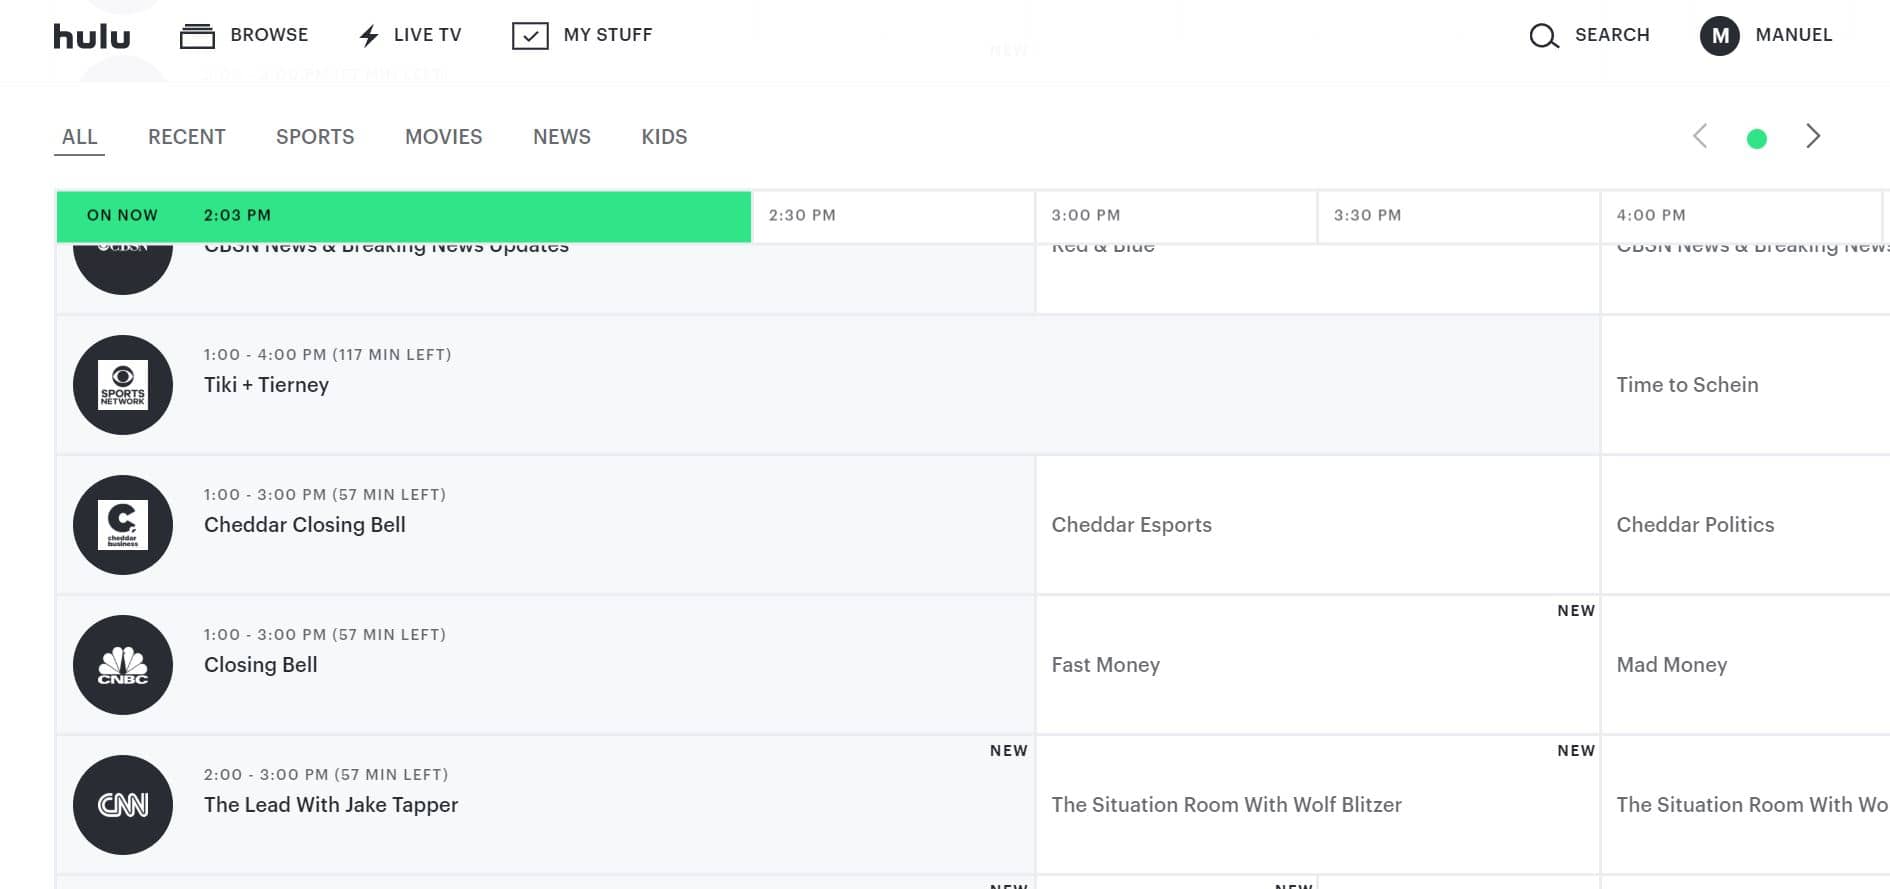Open the BROWSE menu text
This screenshot has width=1890, height=889.
(x=269, y=35)
